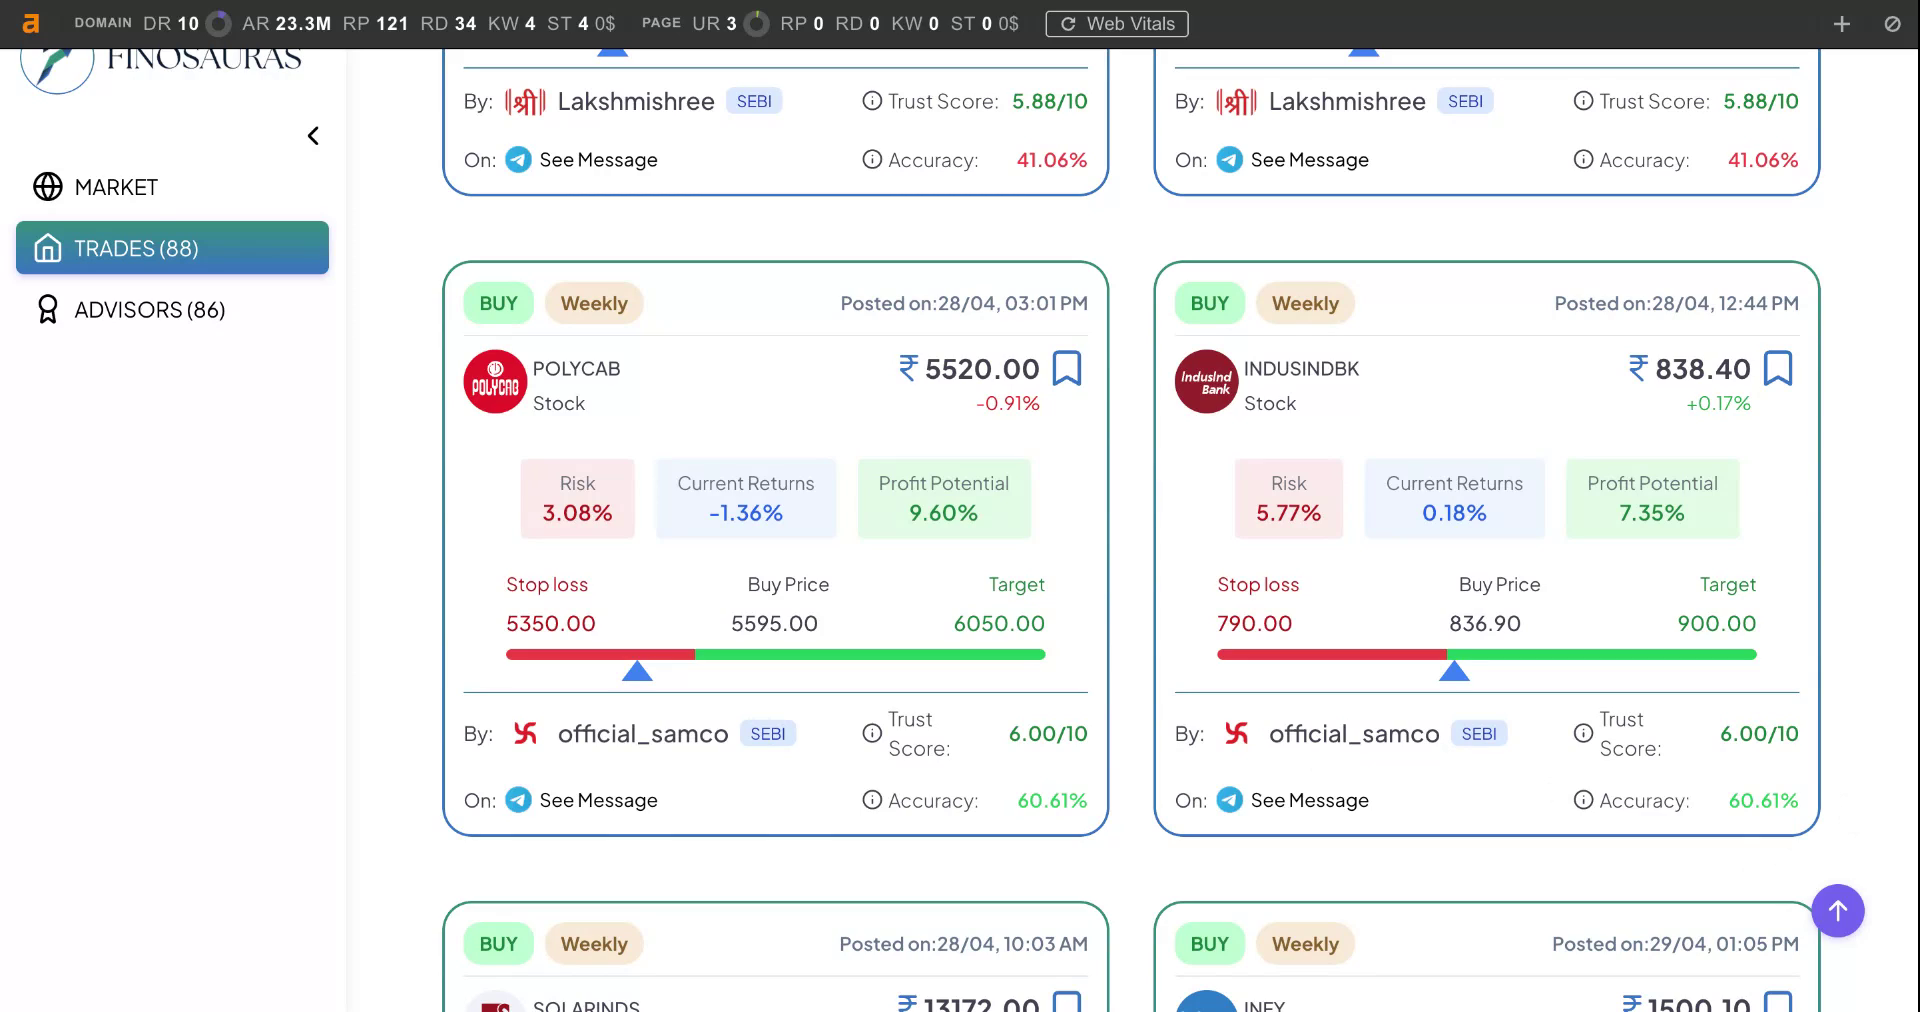
Task: Click BUY tag on INDUSINDBK card
Action: [x=1209, y=304]
